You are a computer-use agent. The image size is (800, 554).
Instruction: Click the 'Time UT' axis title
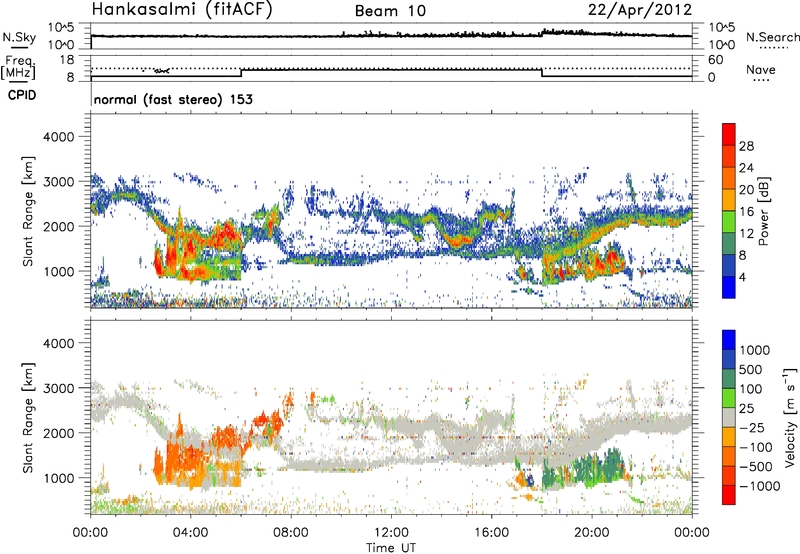tap(391, 547)
